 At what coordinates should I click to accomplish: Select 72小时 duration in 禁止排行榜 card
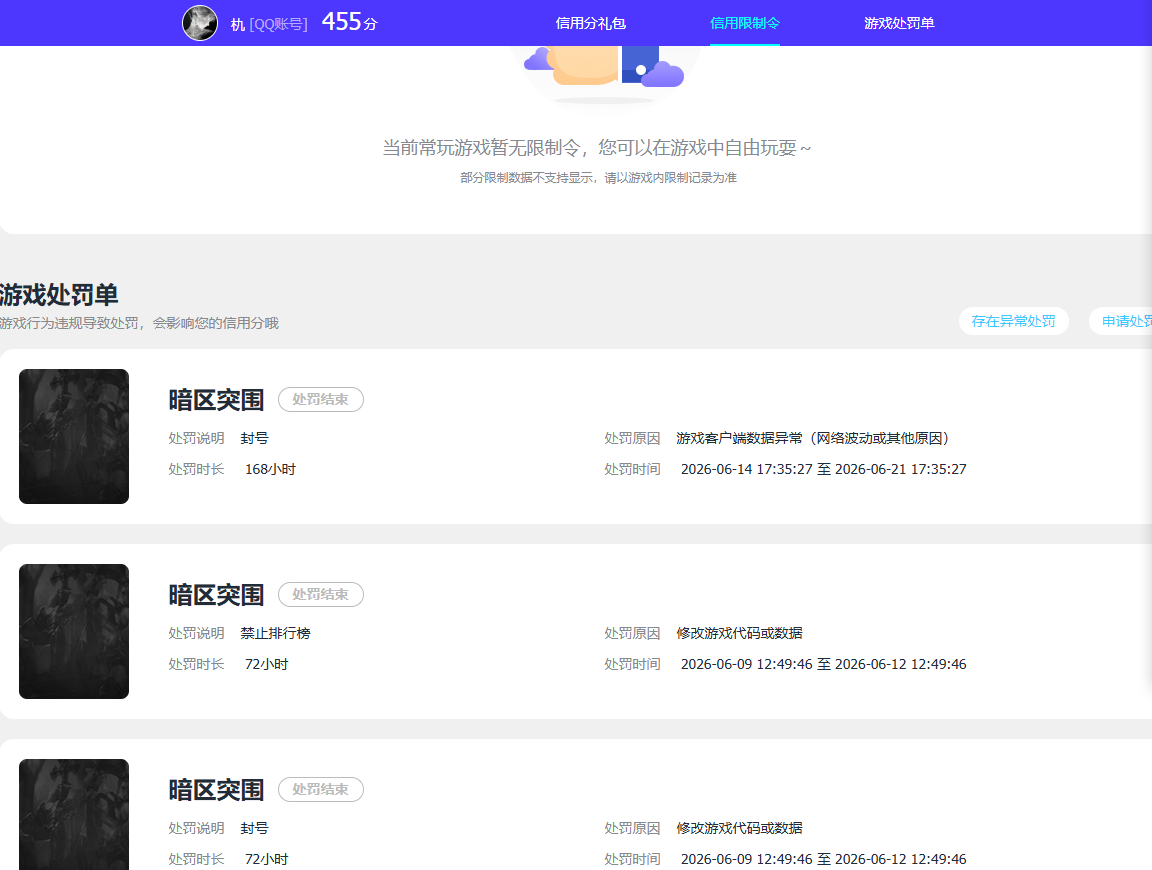click(267, 664)
